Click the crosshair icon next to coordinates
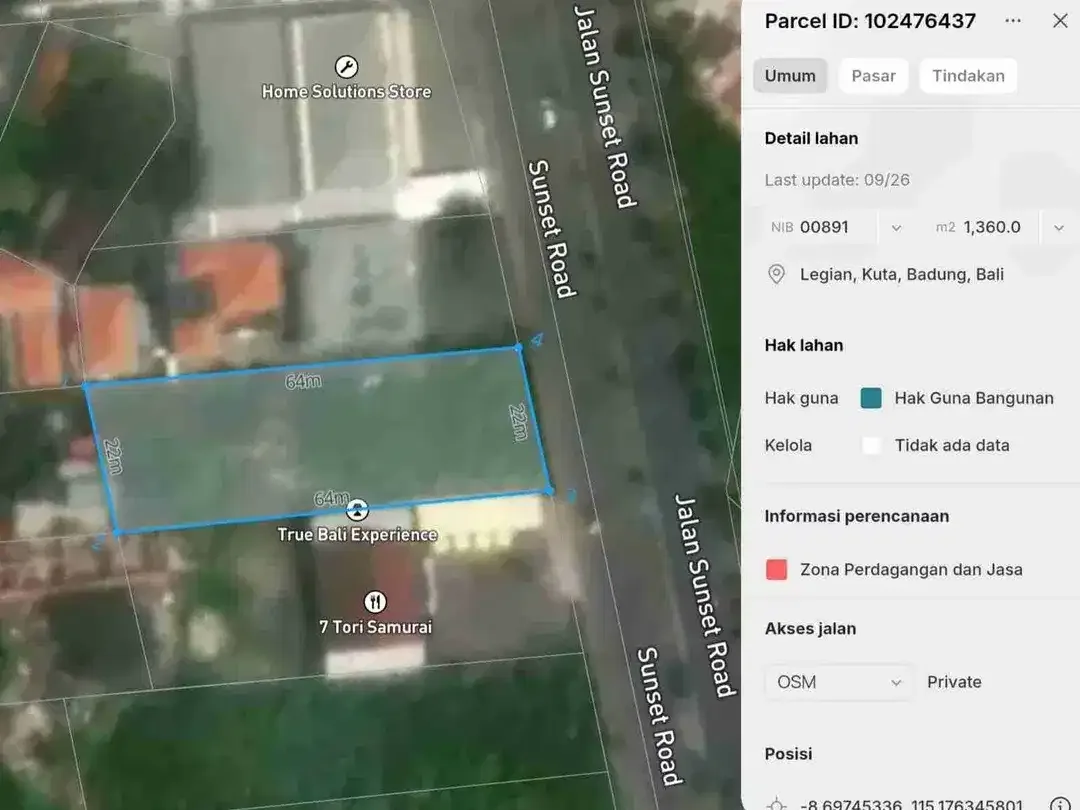1080x810 pixels. tap(776, 804)
